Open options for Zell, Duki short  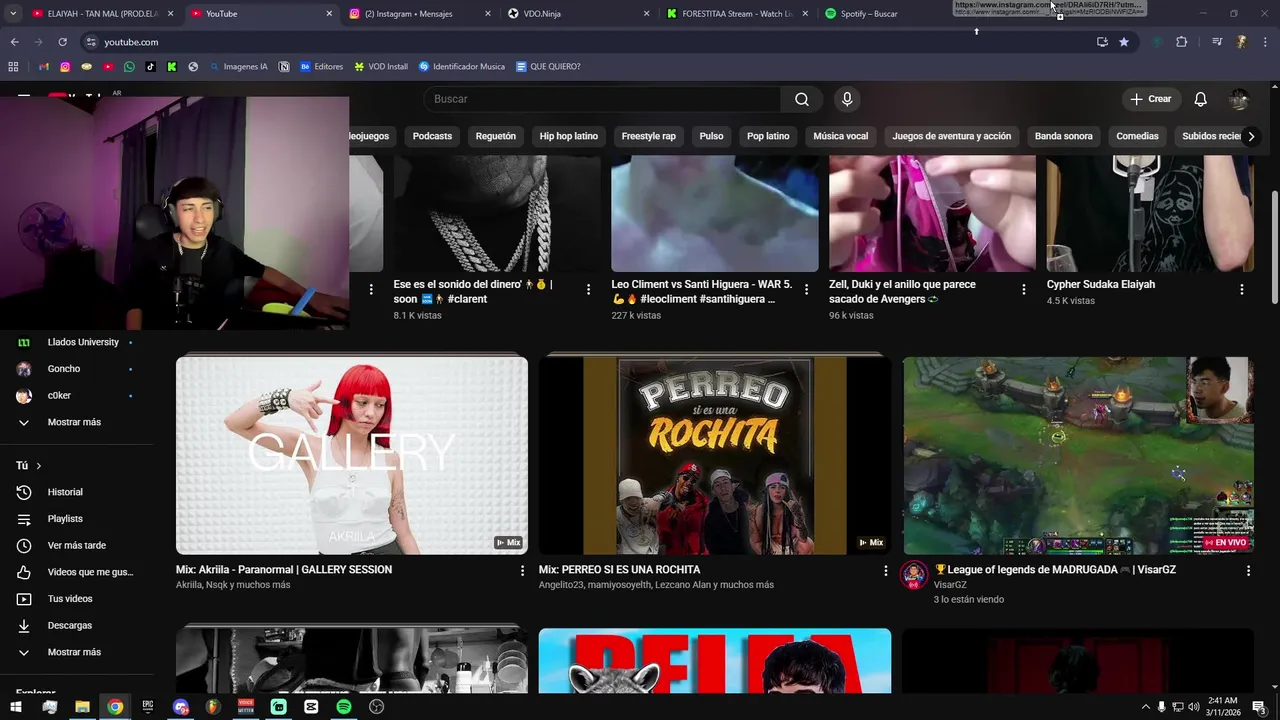click(x=1023, y=289)
